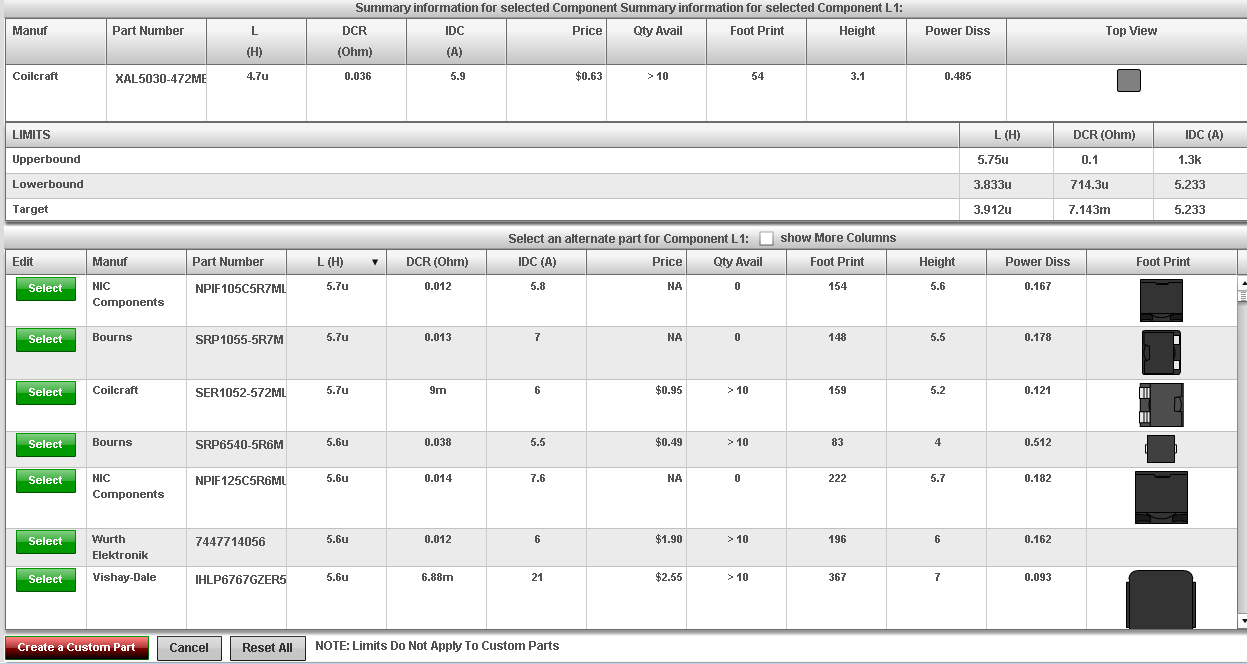
Task: Select the Bourns SRP1055-5R7M inductor
Action: tap(45, 339)
